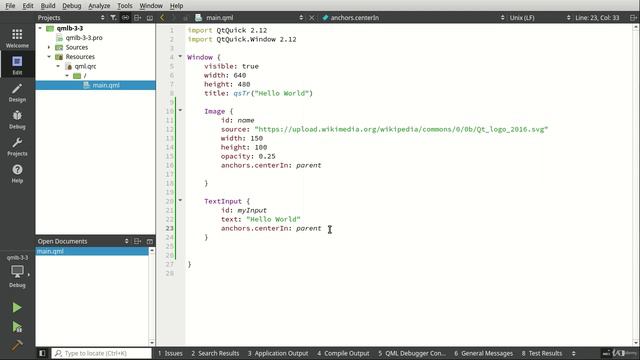
Task: Open the Build menu
Action: 48,6
